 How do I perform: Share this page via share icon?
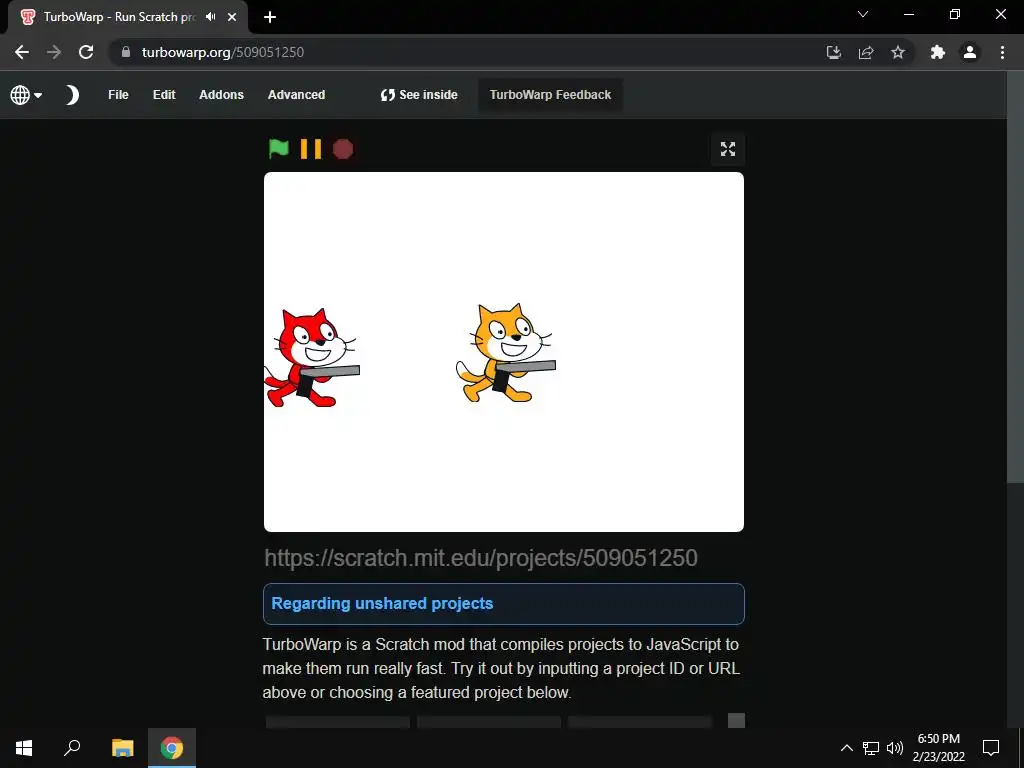(866, 52)
